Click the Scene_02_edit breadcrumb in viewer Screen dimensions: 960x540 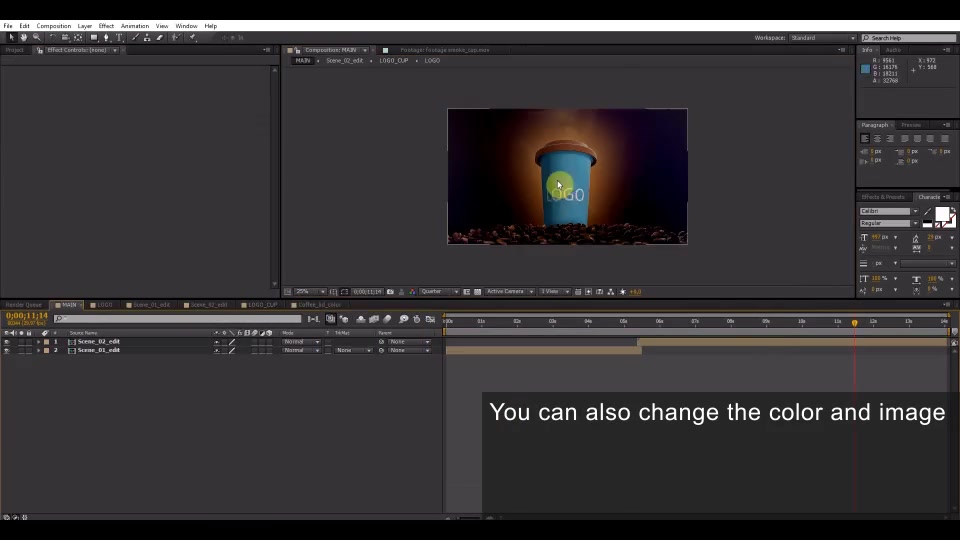pos(345,61)
